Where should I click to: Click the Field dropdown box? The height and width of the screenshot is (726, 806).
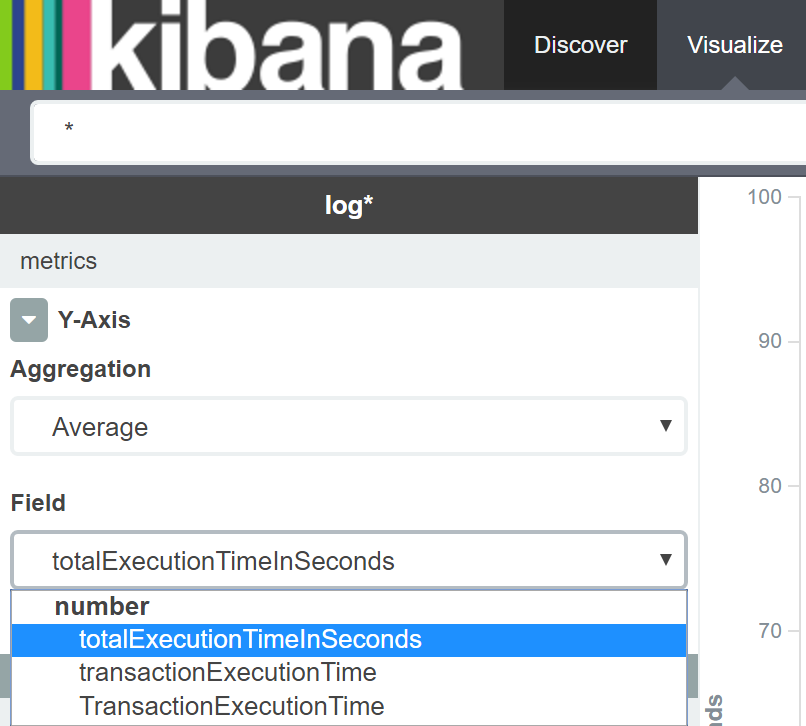(x=348, y=560)
